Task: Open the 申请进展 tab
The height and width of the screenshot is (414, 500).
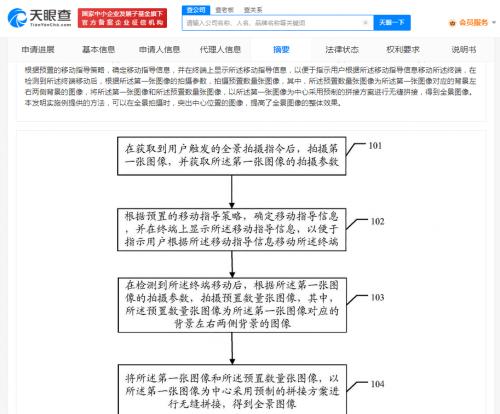Action: click(x=38, y=50)
